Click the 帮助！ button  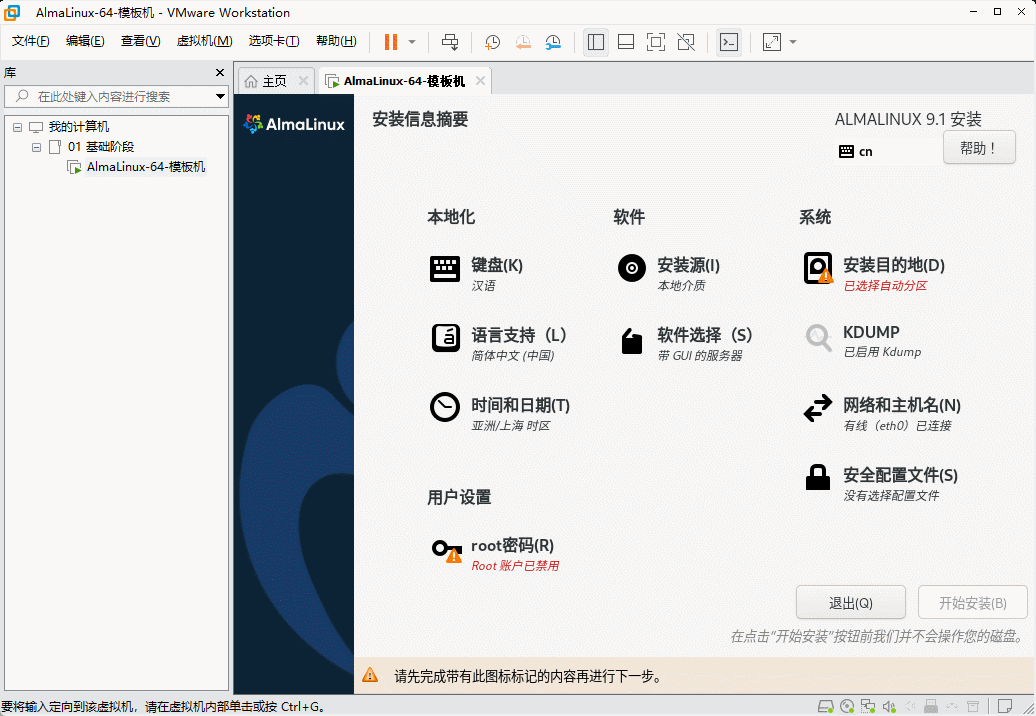pyautogui.click(x=978, y=148)
